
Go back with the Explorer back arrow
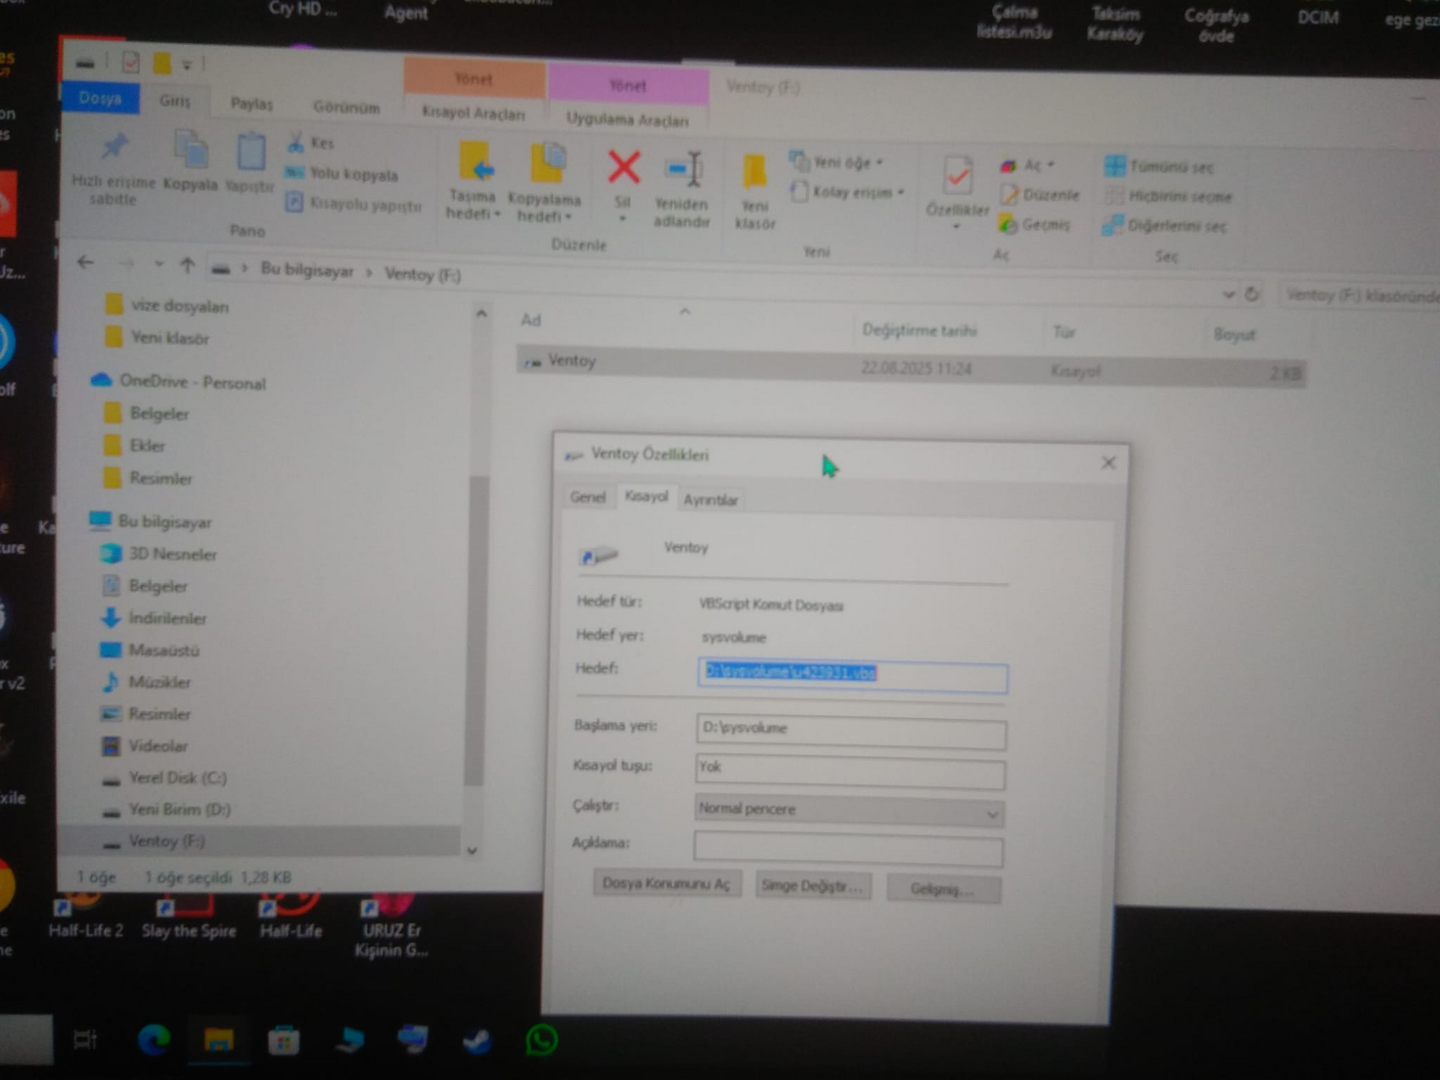pos(85,263)
